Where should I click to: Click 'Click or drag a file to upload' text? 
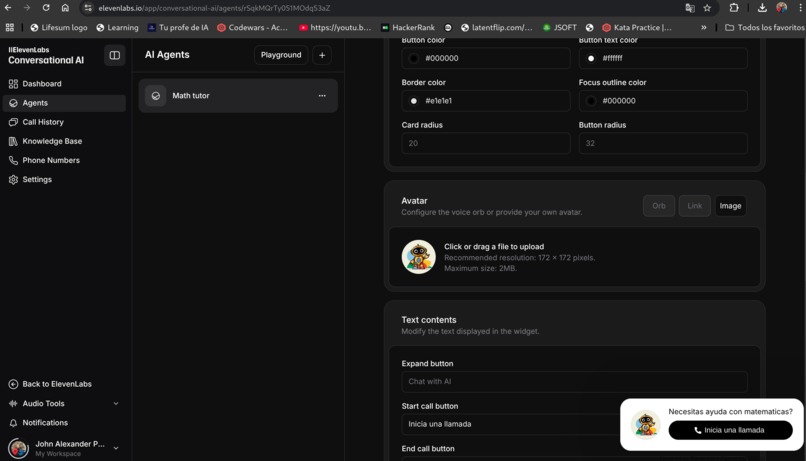click(493, 247)
